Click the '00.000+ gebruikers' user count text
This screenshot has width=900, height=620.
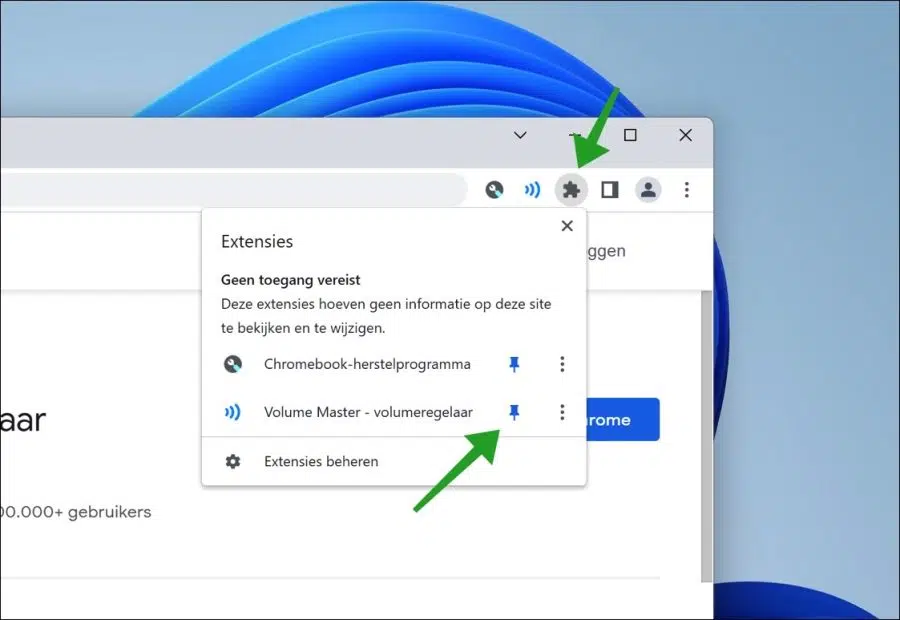tap(76, 512)
